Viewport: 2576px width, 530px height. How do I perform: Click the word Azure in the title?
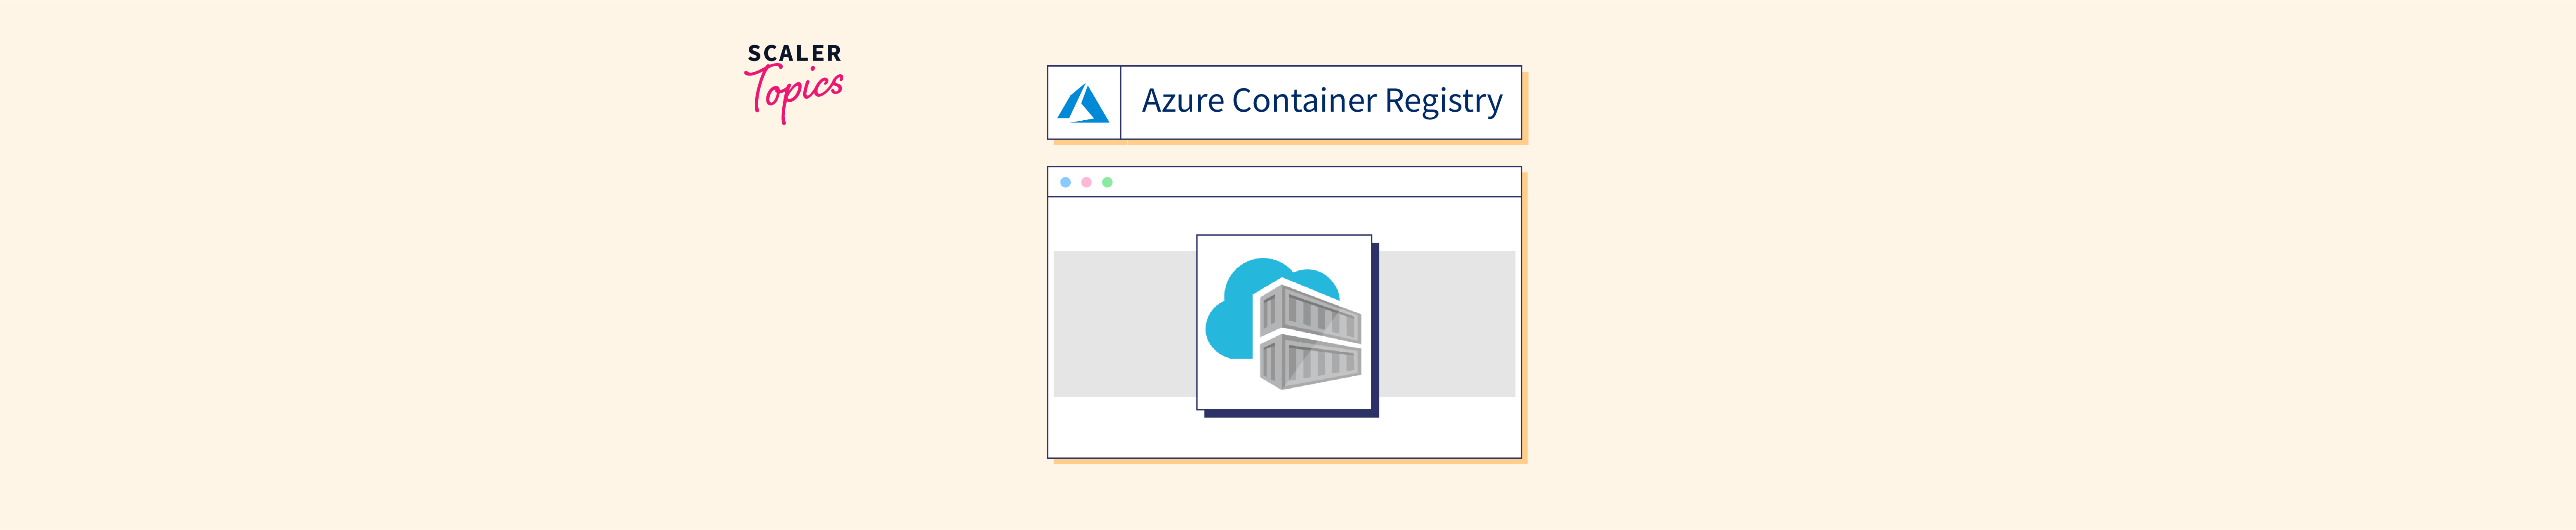tap(1183, 101)
